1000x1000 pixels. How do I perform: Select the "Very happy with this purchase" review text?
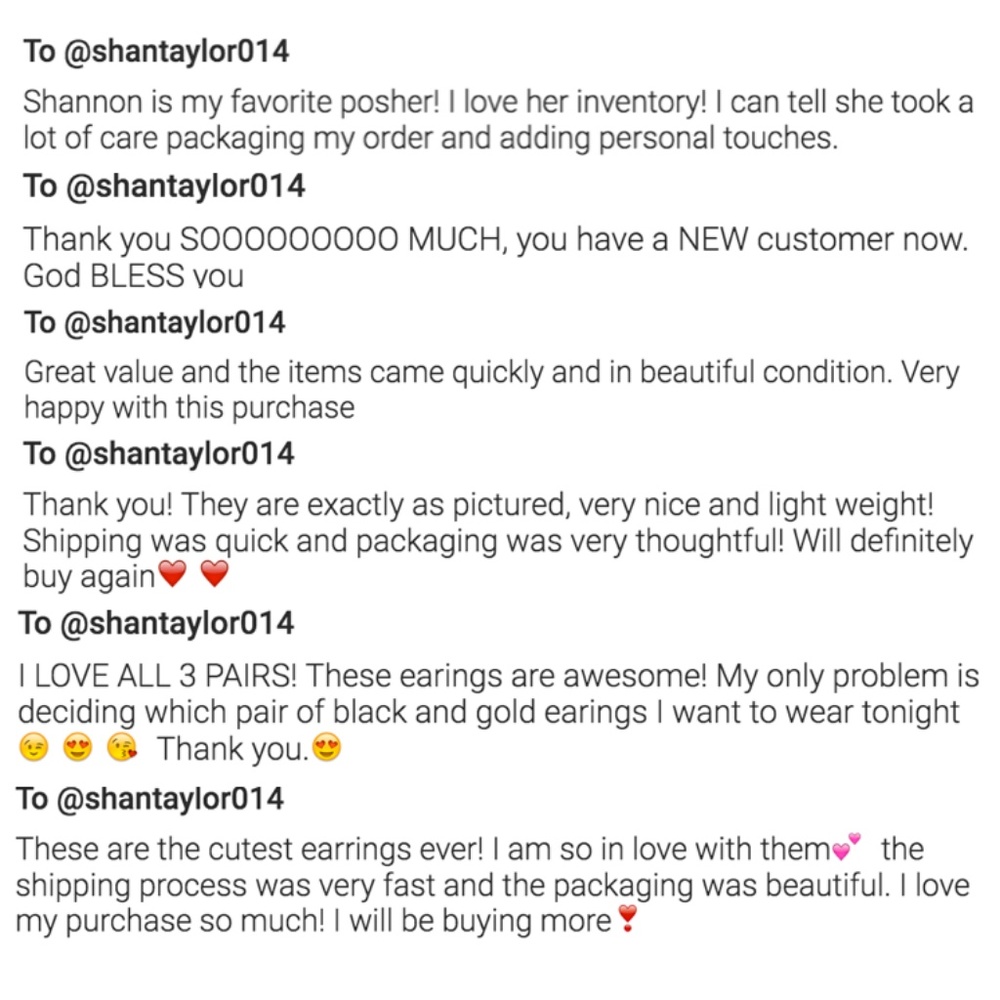tap(189, 408)
